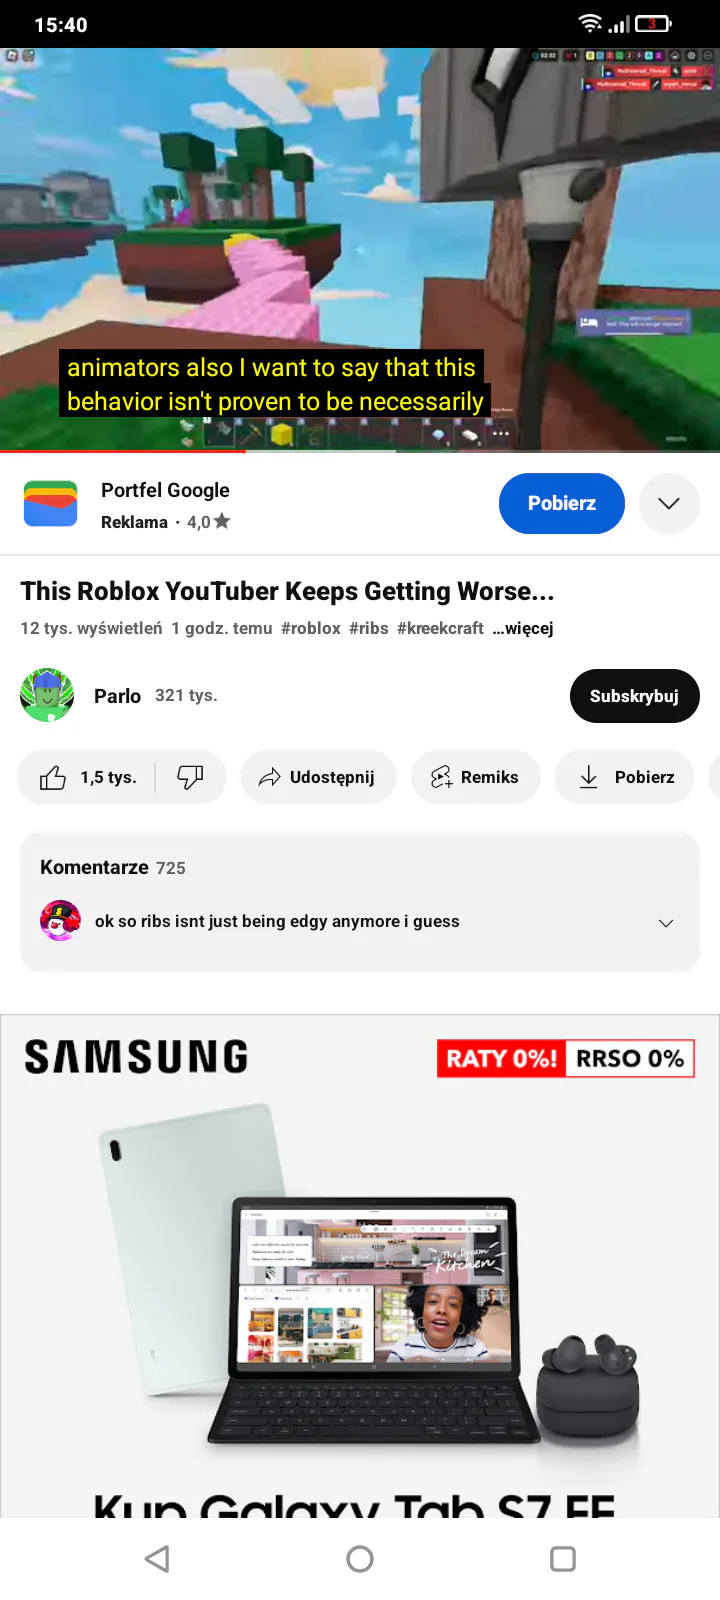Tap the Pobierz download arrow icon

[589, 777]
